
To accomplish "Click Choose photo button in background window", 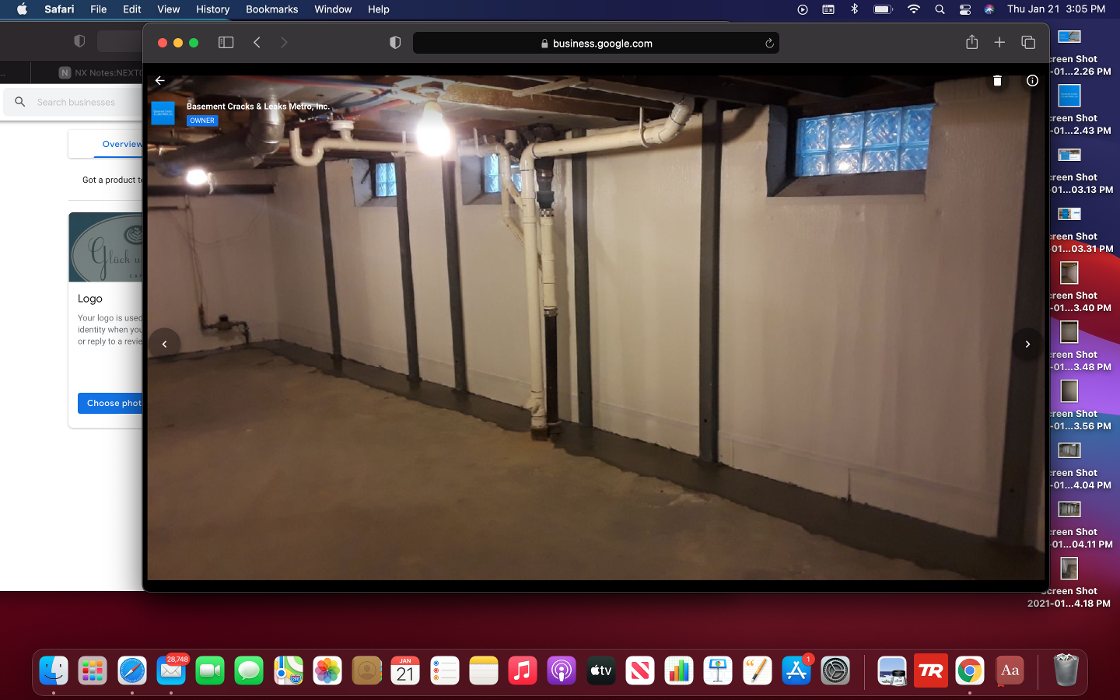I will (111, 403).
